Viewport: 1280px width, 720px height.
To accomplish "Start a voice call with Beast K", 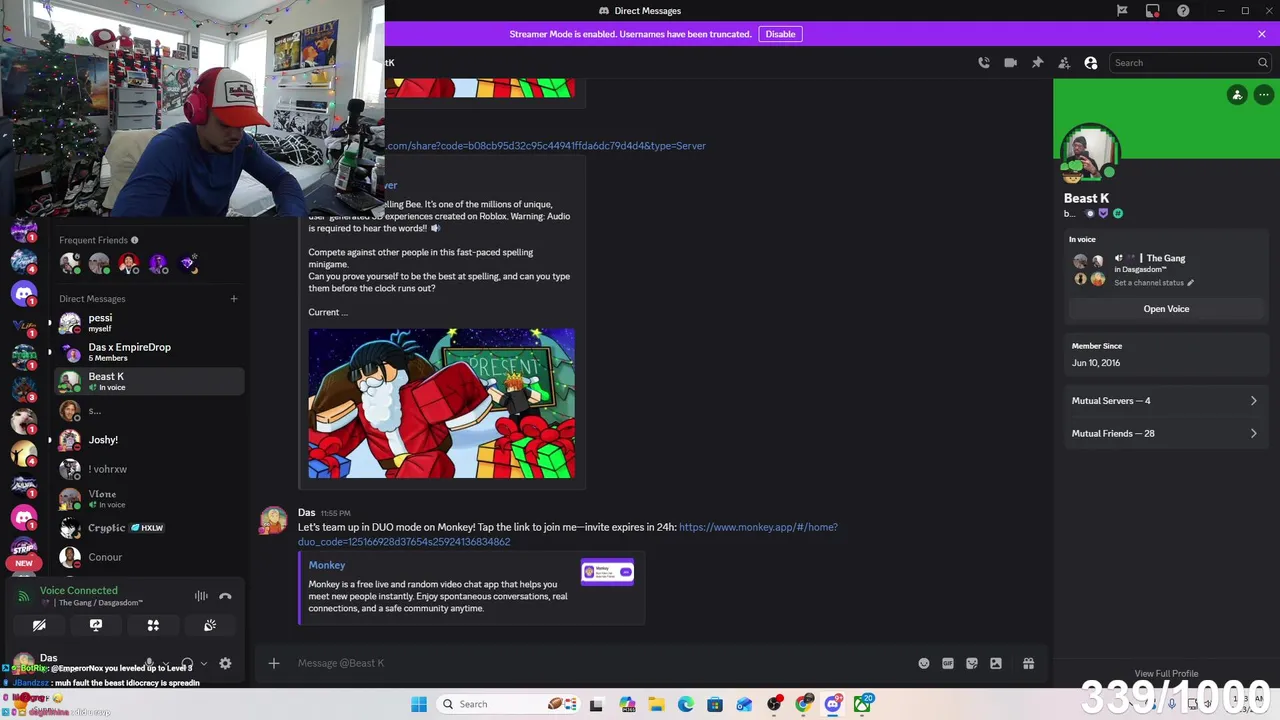I will pyautogui.click(x=984, y=63).
